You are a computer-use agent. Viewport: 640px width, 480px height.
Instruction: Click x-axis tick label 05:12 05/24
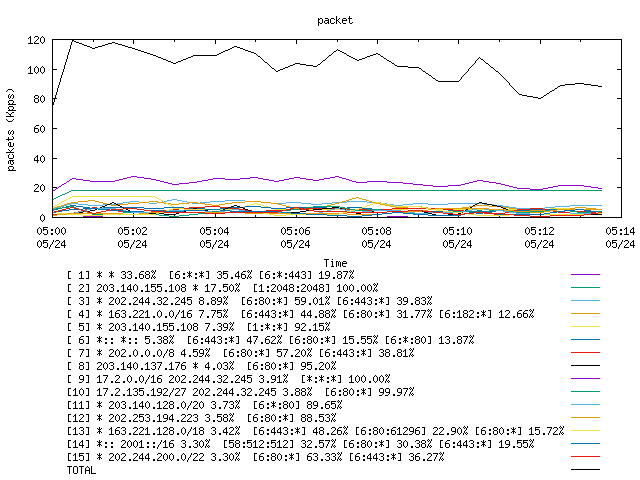pyautogui.click(x=539, y=238)
